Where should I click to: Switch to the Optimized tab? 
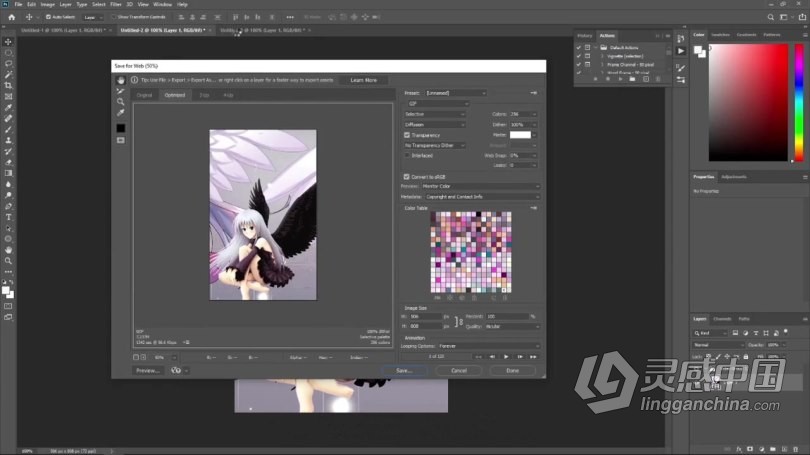(175, 95)
